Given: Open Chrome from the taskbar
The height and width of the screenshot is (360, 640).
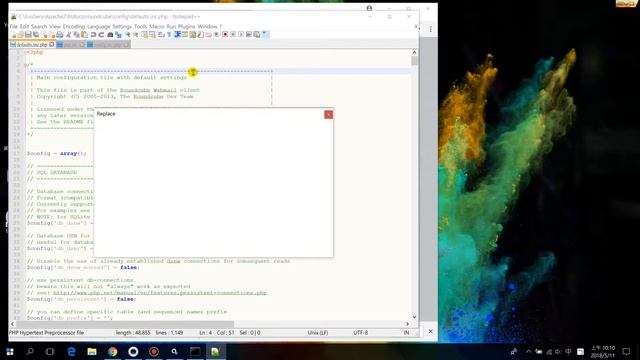Looking at the screenshot, I should click(x=113, y=351).
